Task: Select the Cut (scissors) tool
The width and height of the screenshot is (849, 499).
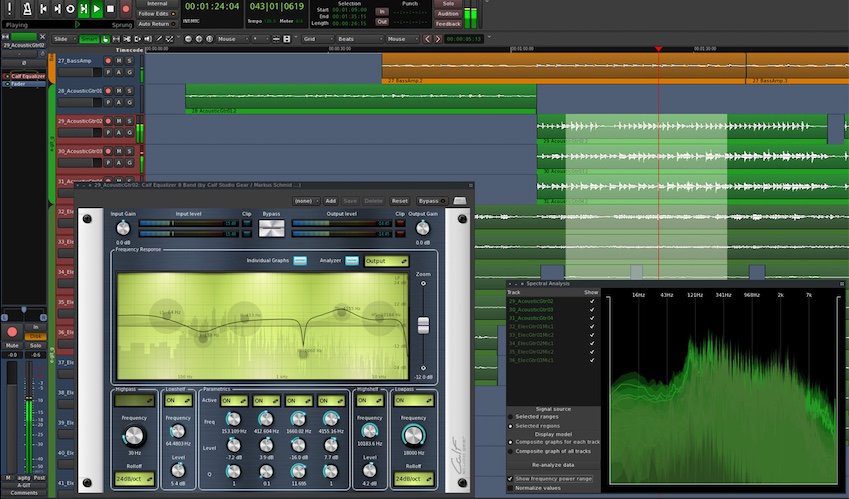Action: coord(127,39)
